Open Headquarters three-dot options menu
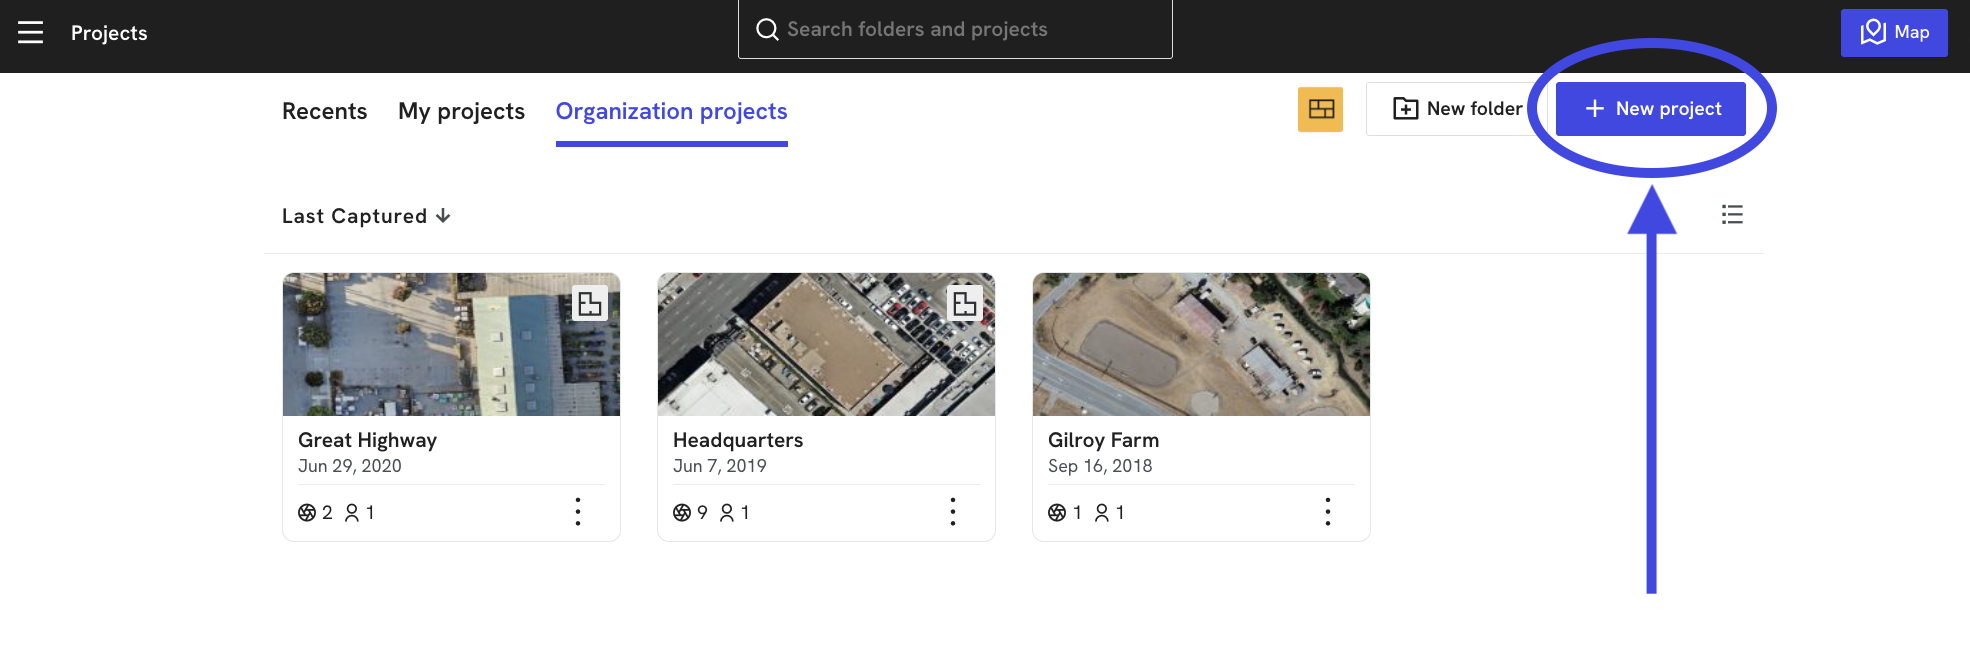Viewport: 1970px width, 654px height. click(953, 512)
